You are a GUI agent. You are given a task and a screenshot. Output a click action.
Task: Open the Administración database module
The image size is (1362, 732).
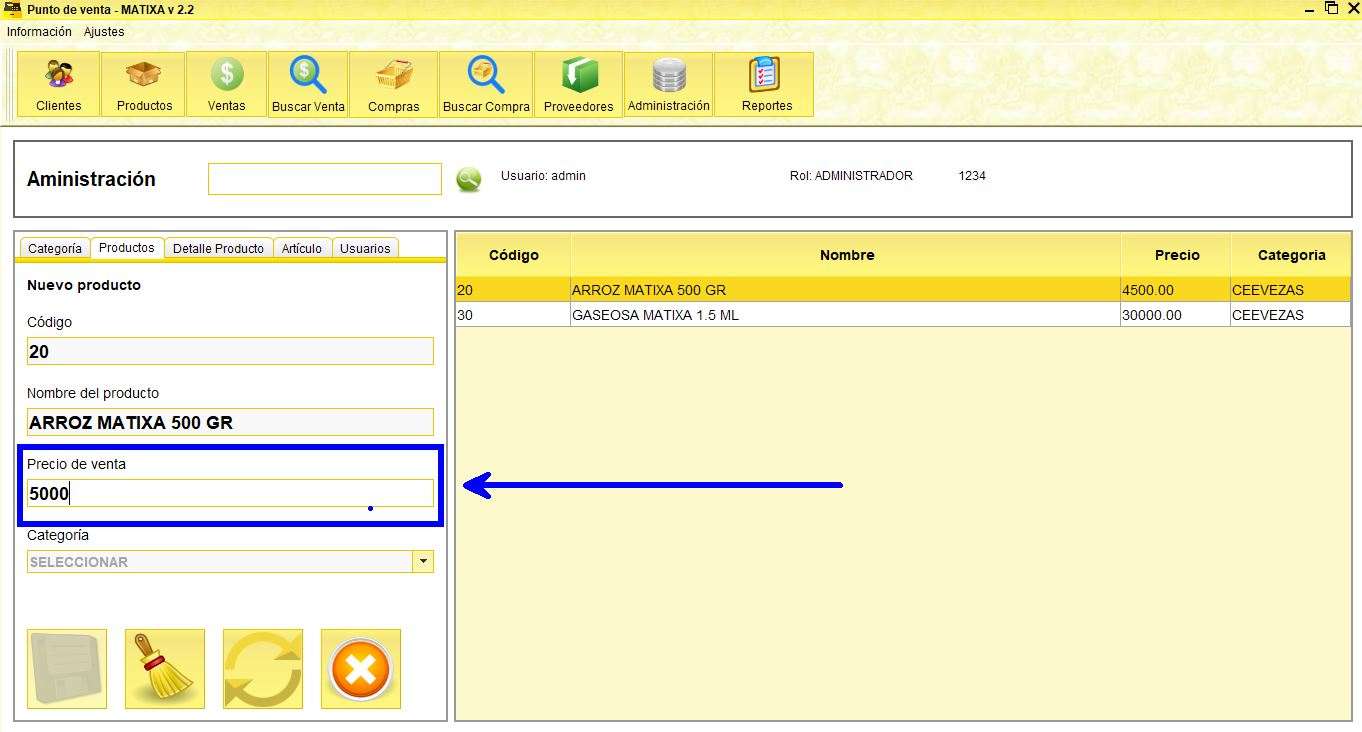[x=668, y=85]
